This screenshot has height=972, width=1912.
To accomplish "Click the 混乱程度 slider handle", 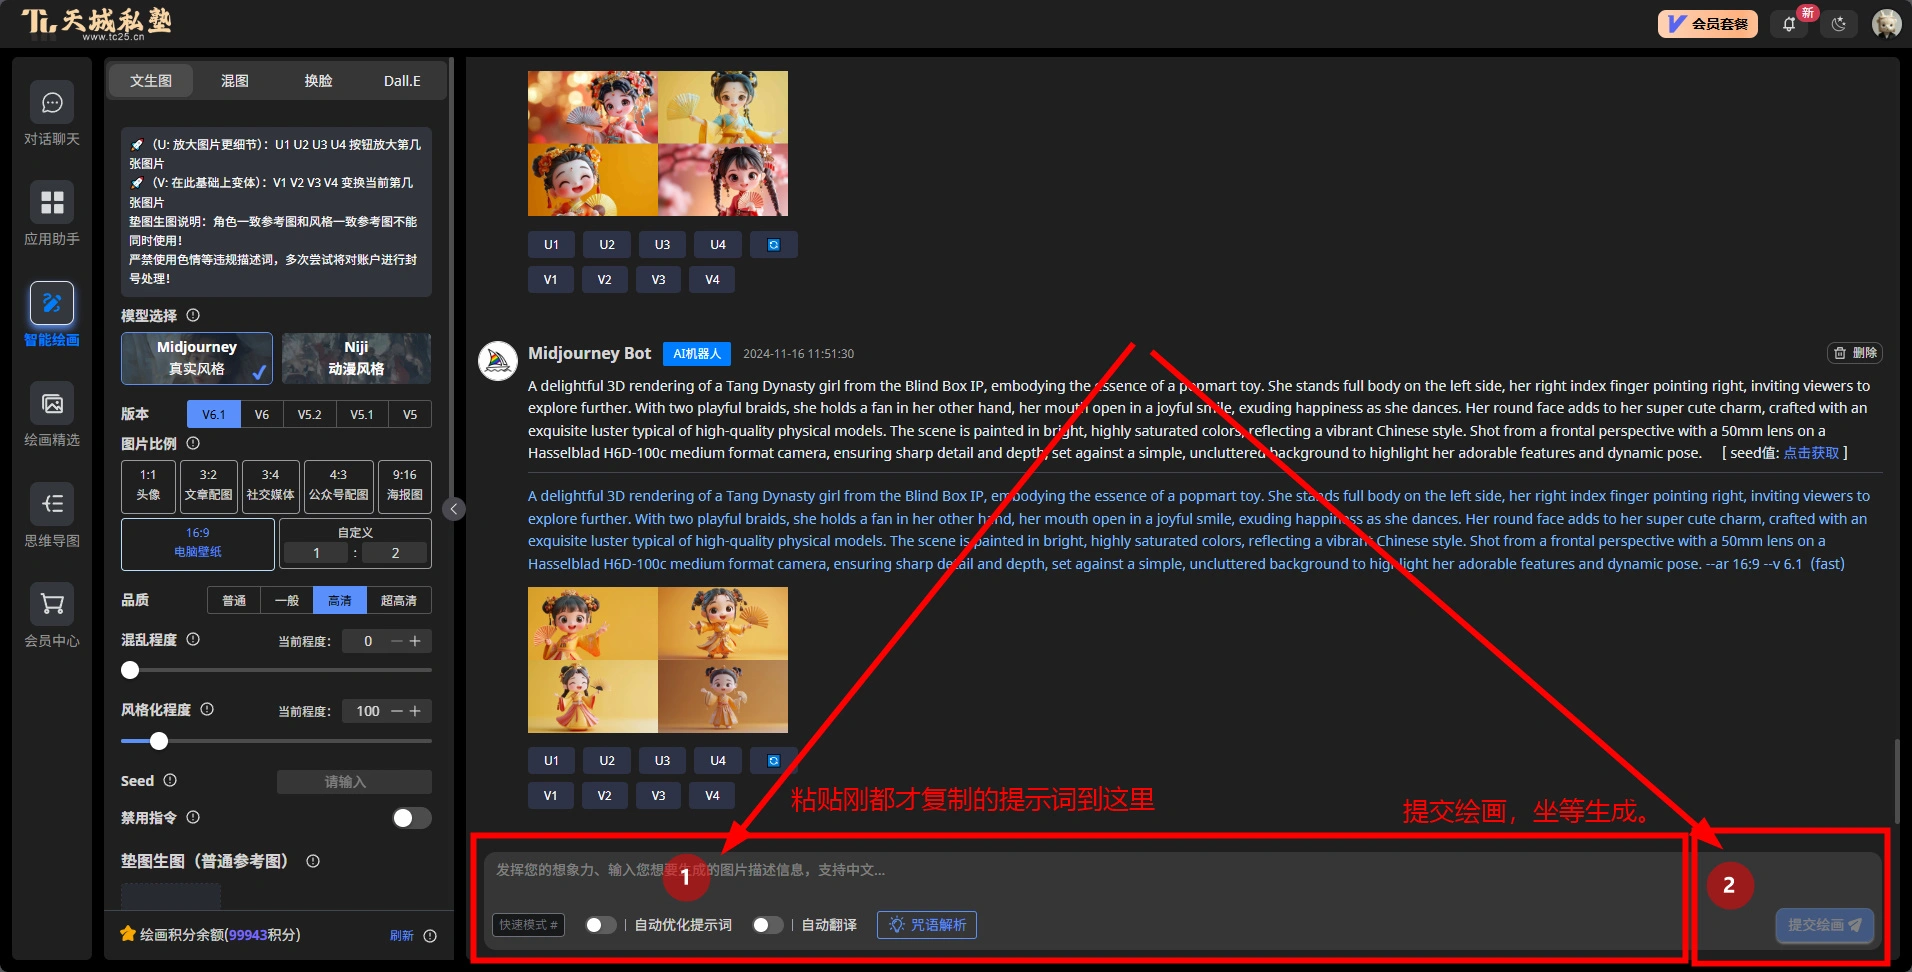I will point(130,670).
